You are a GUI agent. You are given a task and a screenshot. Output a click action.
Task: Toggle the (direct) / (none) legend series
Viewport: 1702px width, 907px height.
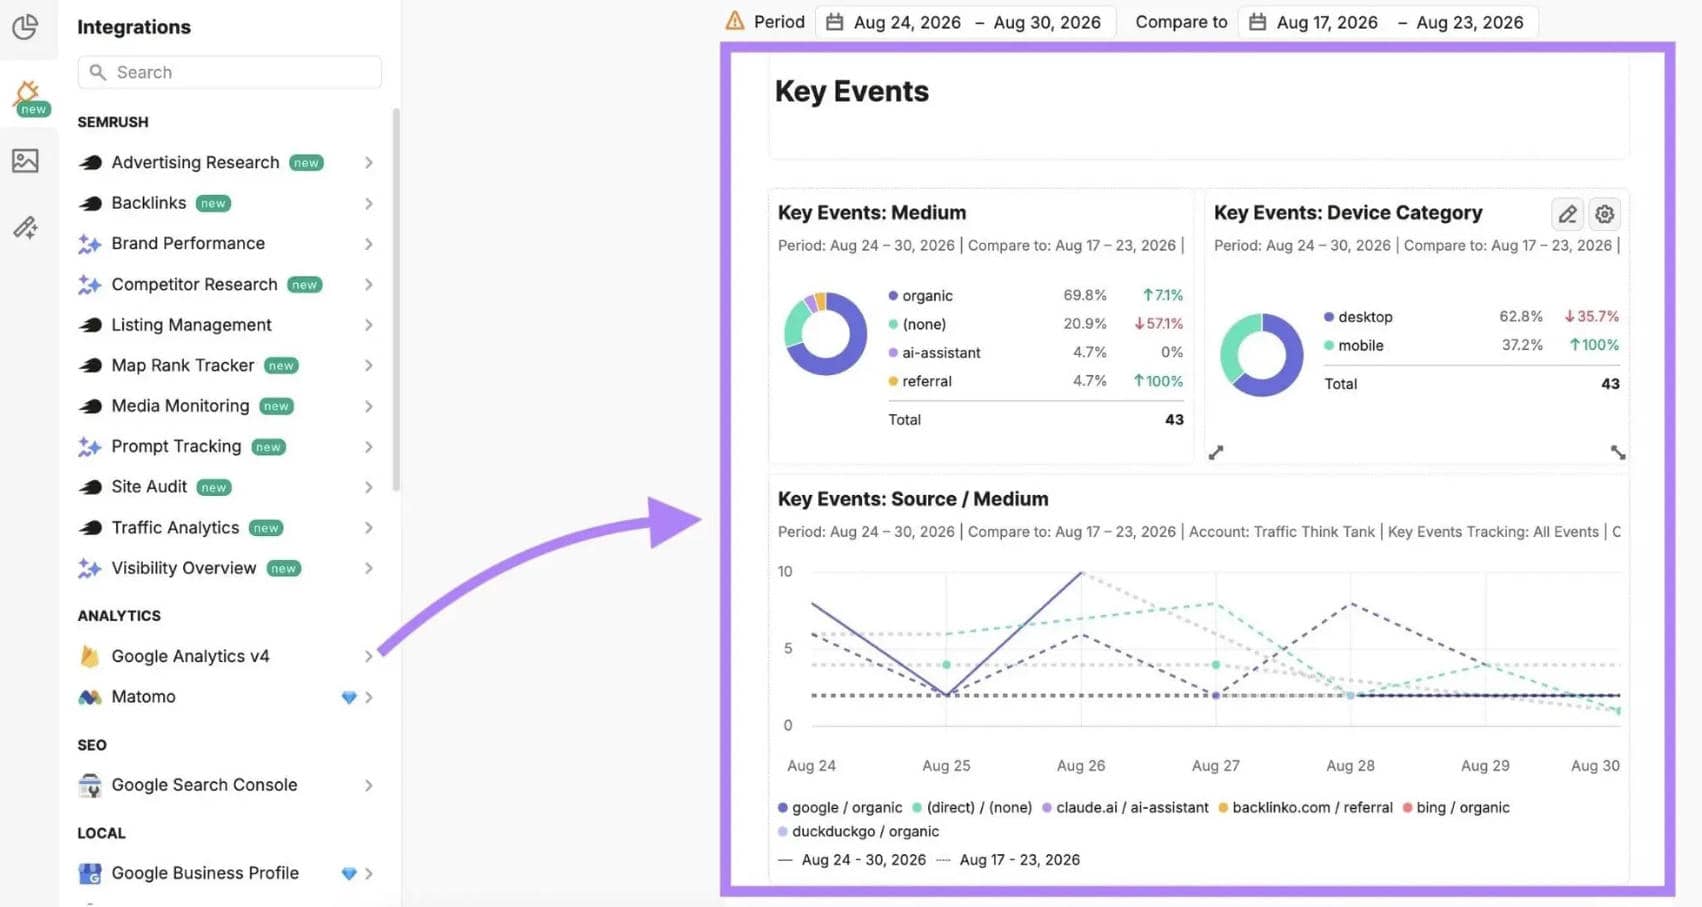(x=972, y=808)
